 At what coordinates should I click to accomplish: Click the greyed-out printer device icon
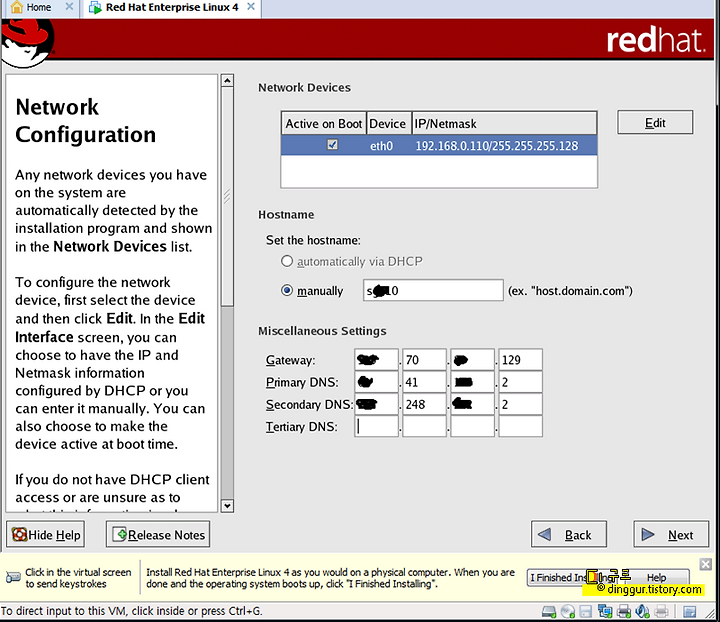pos(661,611)
